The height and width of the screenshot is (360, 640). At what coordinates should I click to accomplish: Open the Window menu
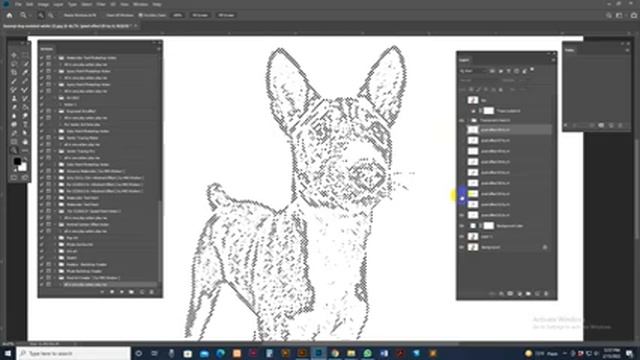(140, 4)
